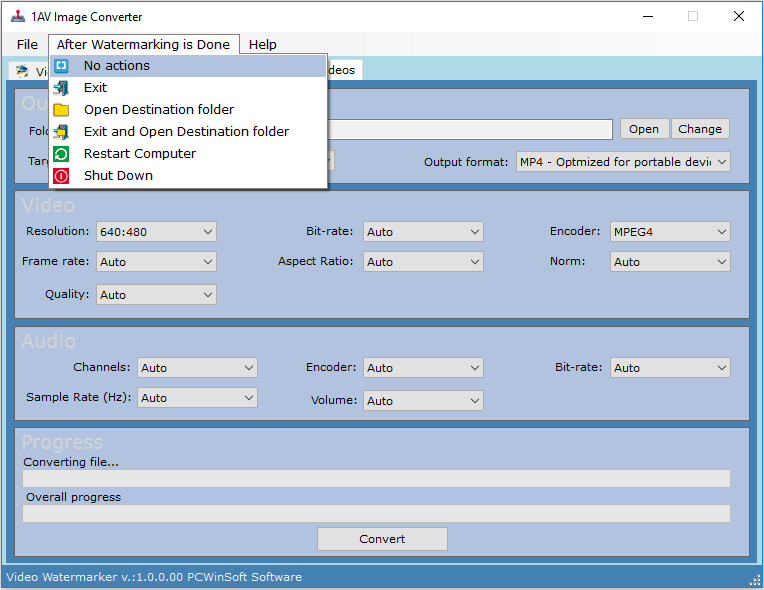The image size is (764, 590).
Task: Expand the video Encoder MPEG4 dropdown
Action: point(669,232)
